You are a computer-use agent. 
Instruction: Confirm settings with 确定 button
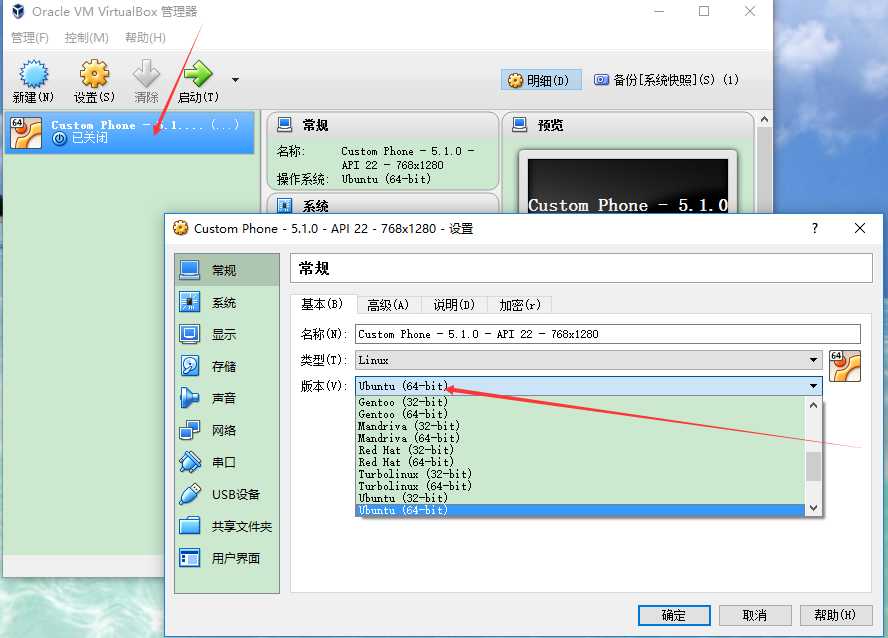pyautogui.click(x=674, y=615)
